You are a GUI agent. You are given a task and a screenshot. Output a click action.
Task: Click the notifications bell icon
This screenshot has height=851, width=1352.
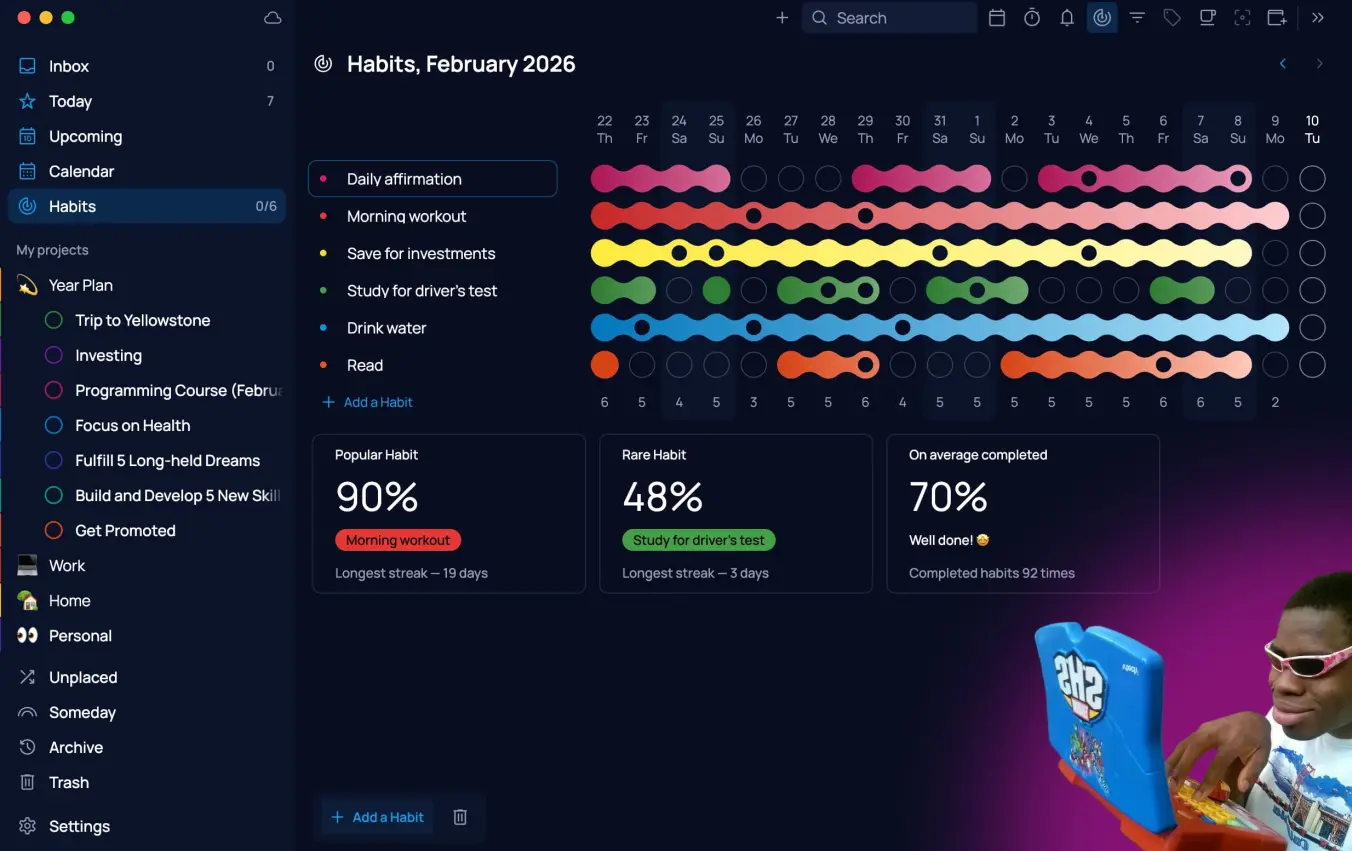pyautogui.click(x=1067, y=18)
